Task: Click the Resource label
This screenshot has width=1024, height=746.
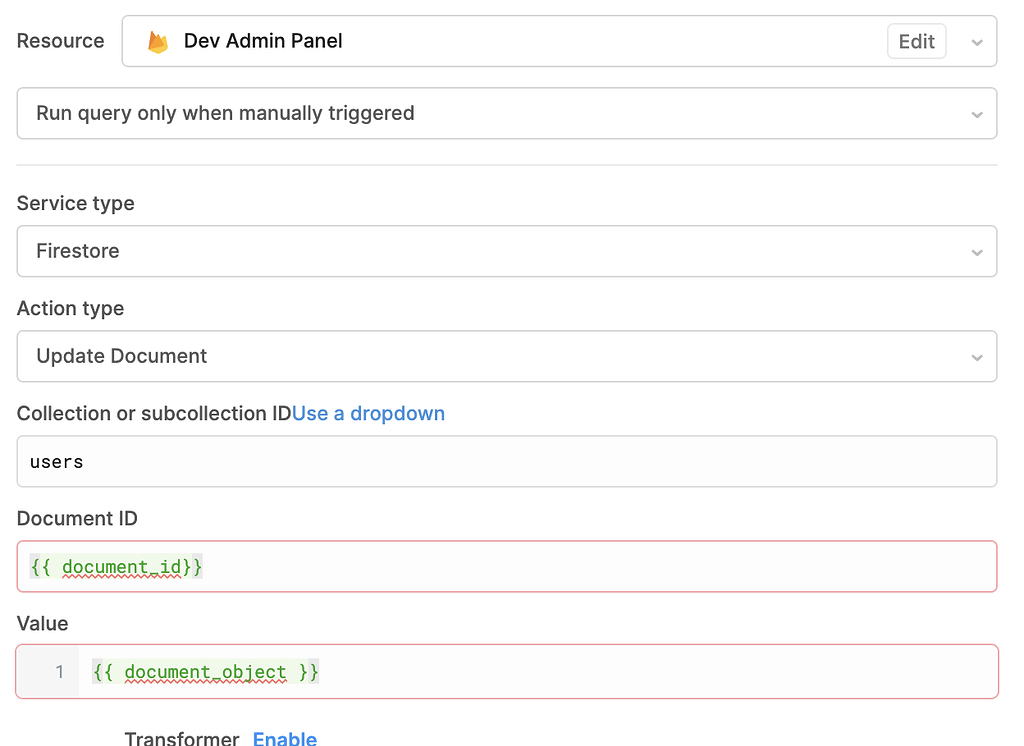Action: [x=59, y=40]
